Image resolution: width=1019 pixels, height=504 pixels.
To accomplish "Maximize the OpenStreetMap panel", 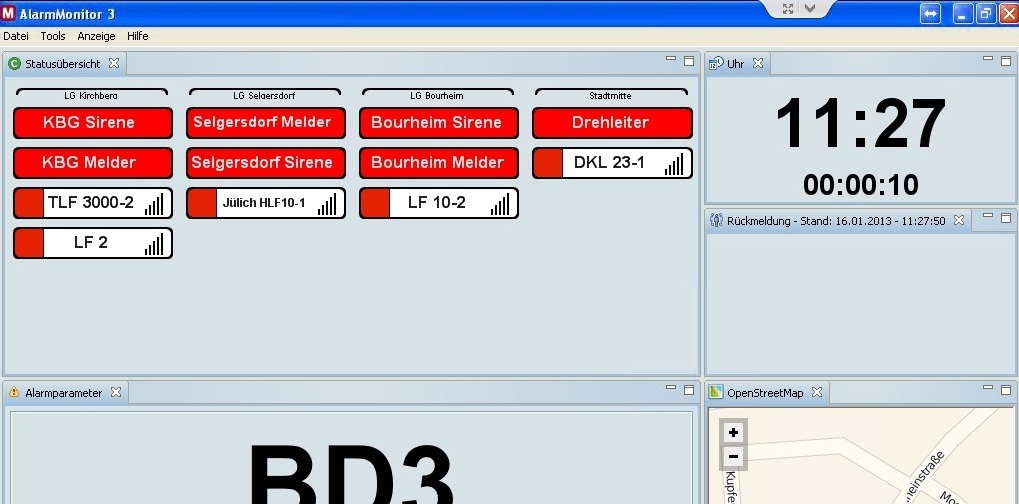I will point(1004,390).
